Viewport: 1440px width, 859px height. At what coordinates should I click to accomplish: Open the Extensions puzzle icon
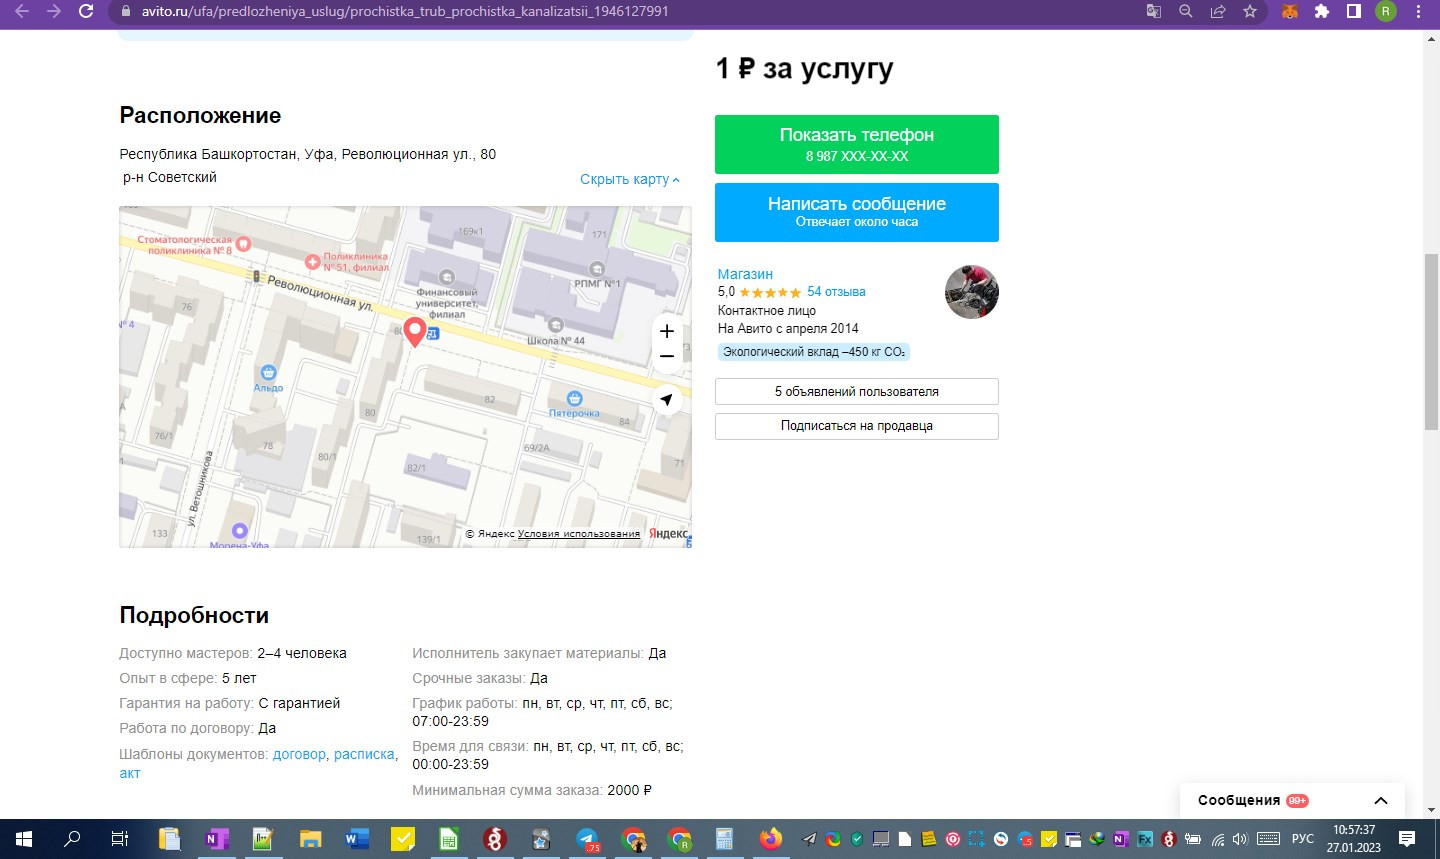tap(1322, 11)
